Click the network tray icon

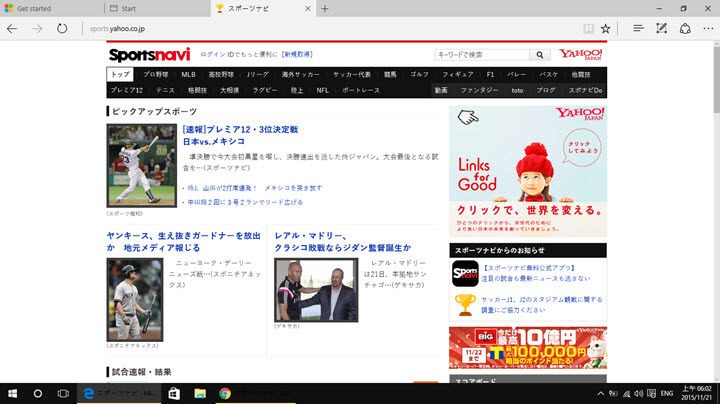(x=626, y=393)
